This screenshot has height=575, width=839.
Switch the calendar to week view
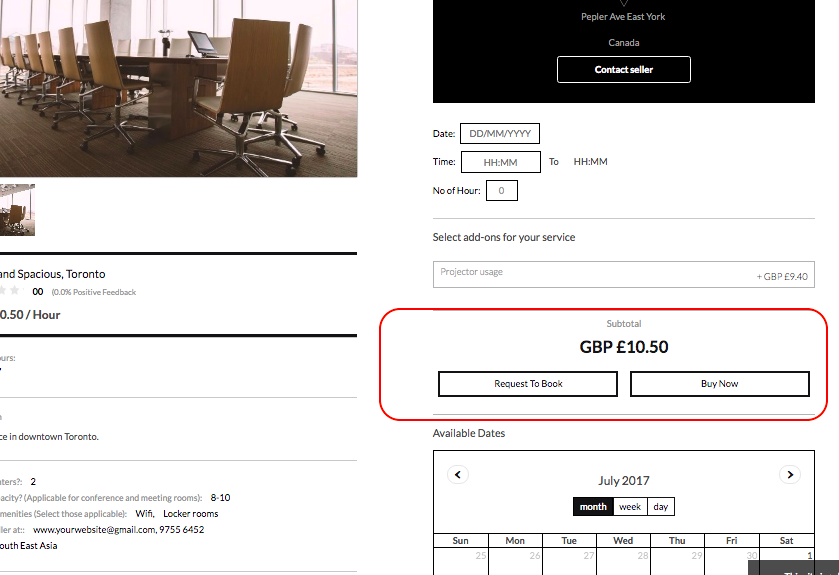630,507
